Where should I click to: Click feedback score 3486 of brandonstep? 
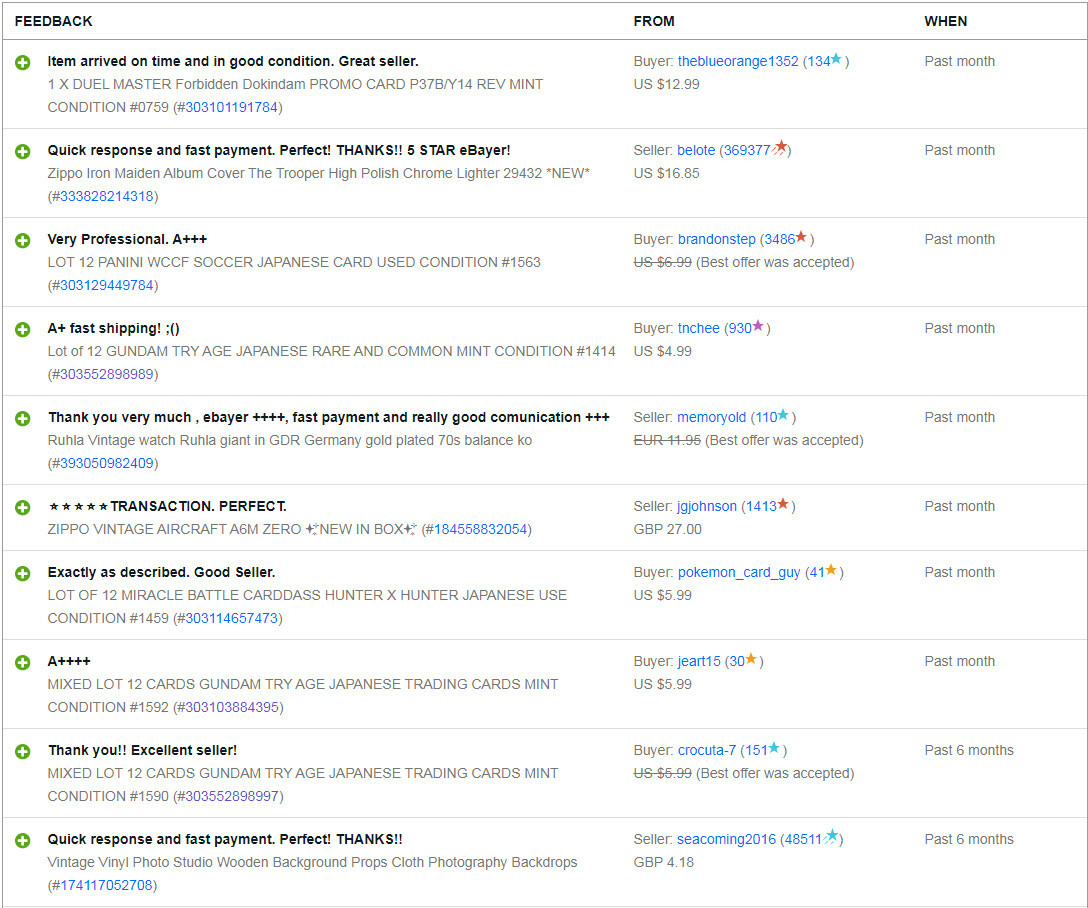(x=779, y=239)
